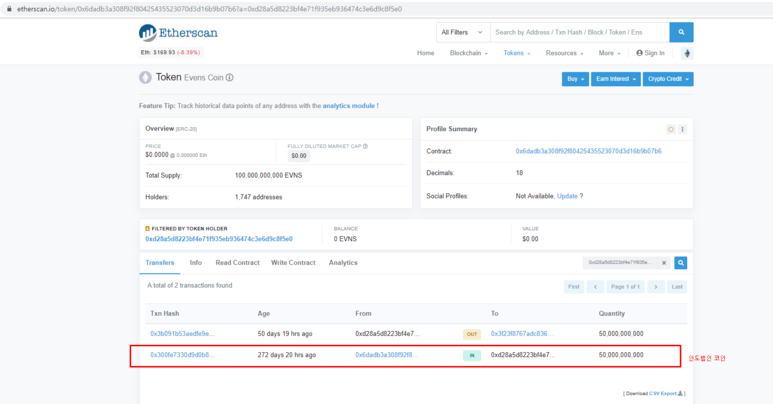Switch to the Info tab
The width and height of the screenshot is (773, 404).
click(x=196, y=263)
